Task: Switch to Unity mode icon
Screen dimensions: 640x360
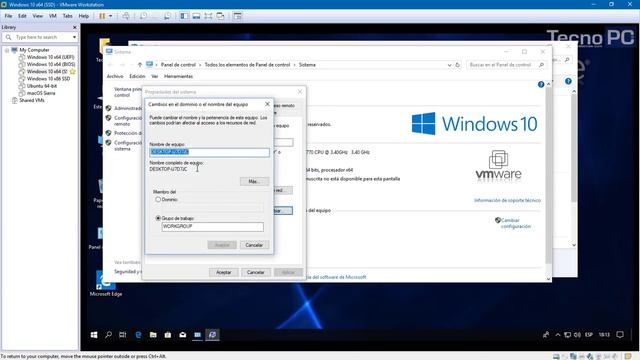Action: [220, 16]
